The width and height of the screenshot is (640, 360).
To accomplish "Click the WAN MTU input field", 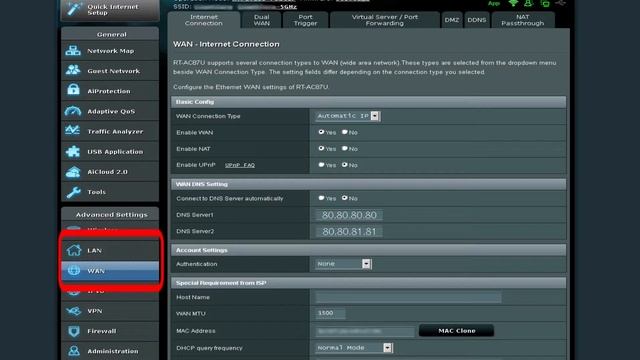I will [330, 313].
